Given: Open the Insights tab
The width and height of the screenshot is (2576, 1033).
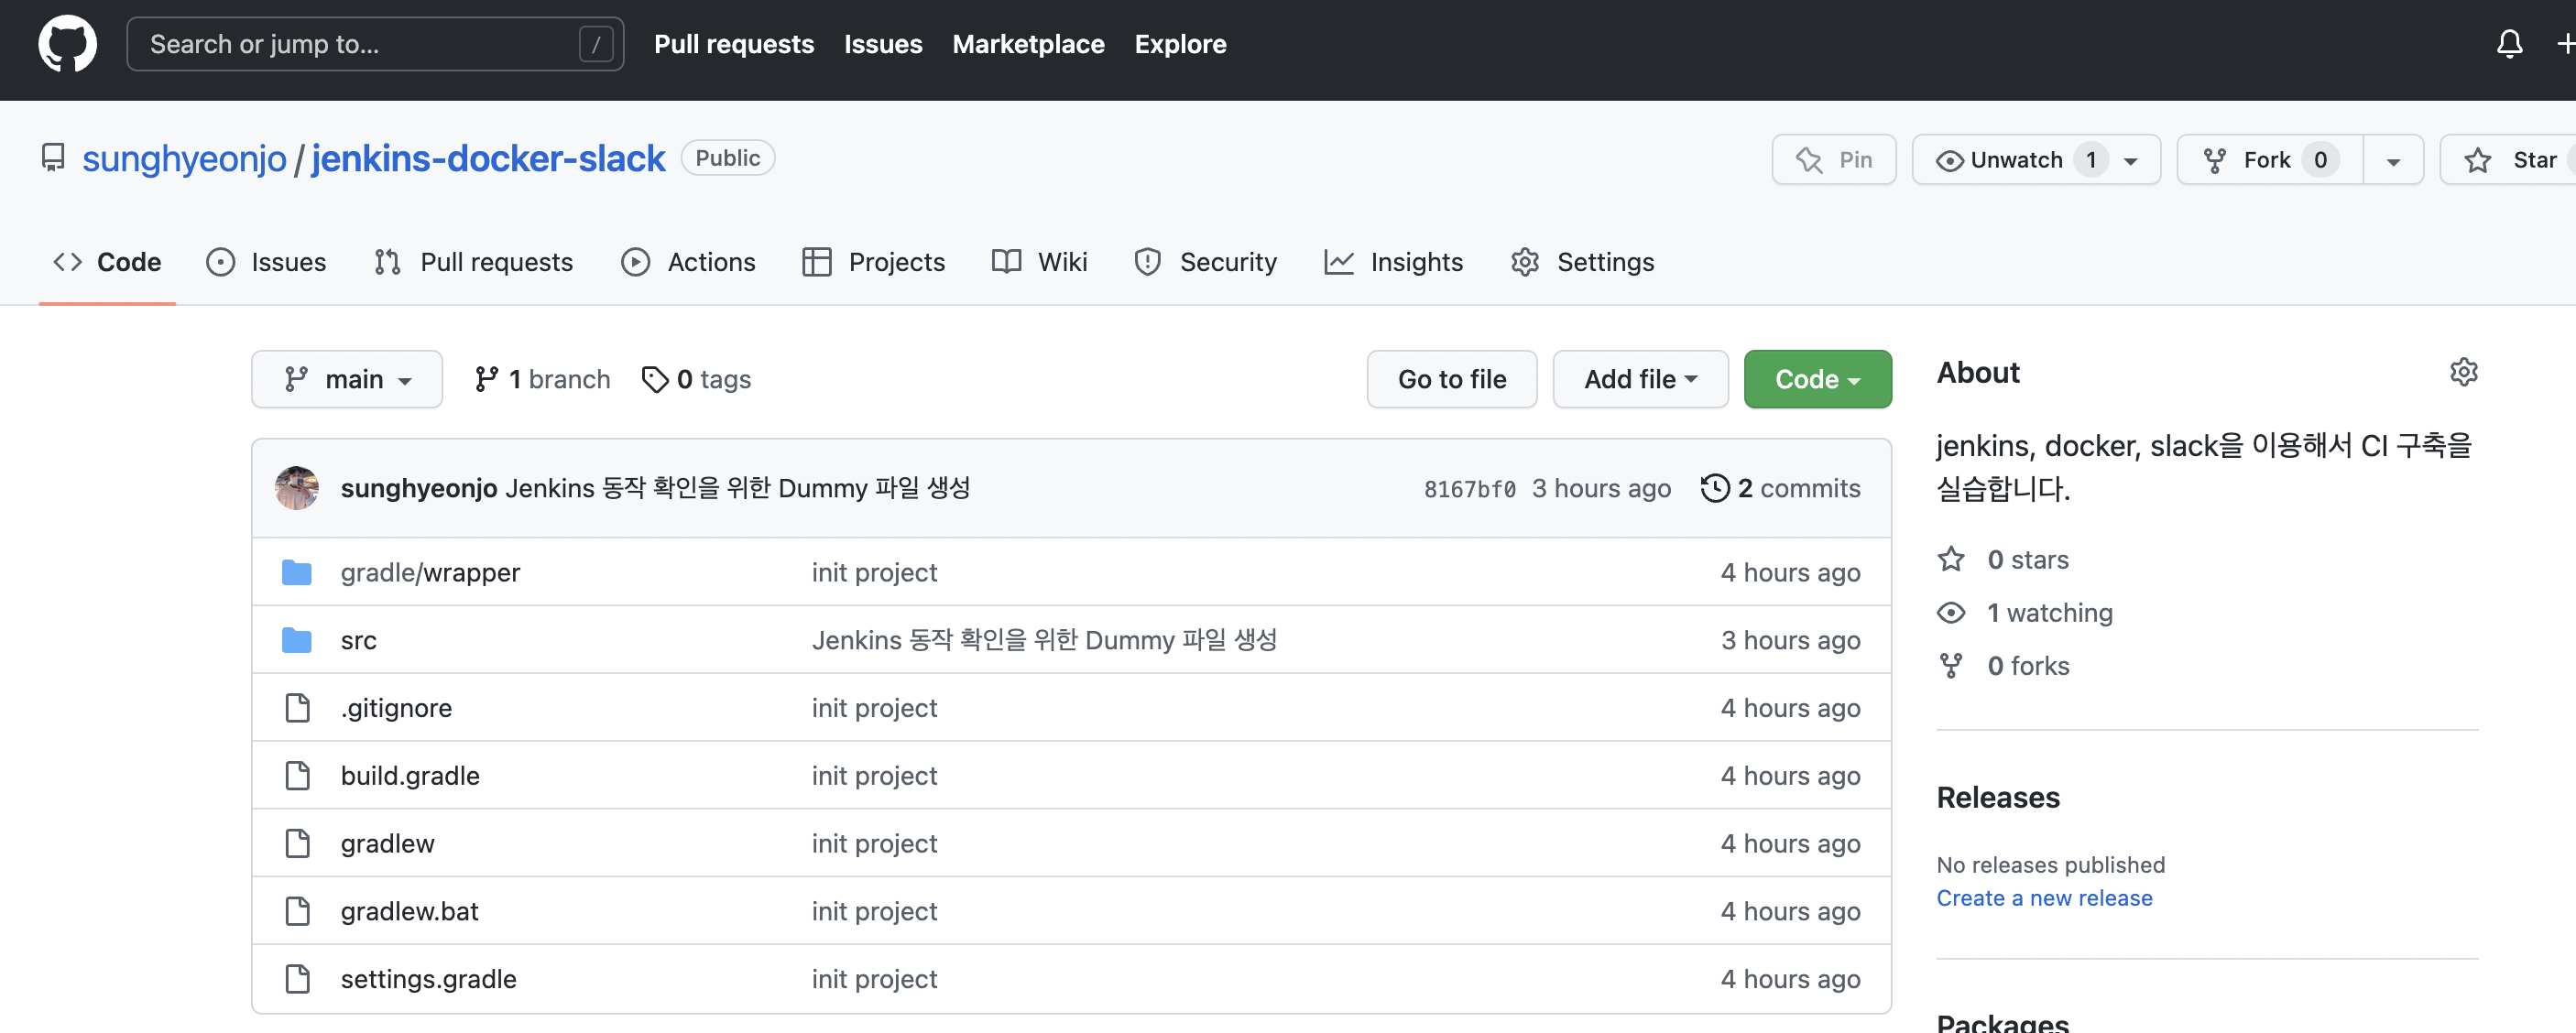Looking at the screenshot, I should pos(1394,262).
